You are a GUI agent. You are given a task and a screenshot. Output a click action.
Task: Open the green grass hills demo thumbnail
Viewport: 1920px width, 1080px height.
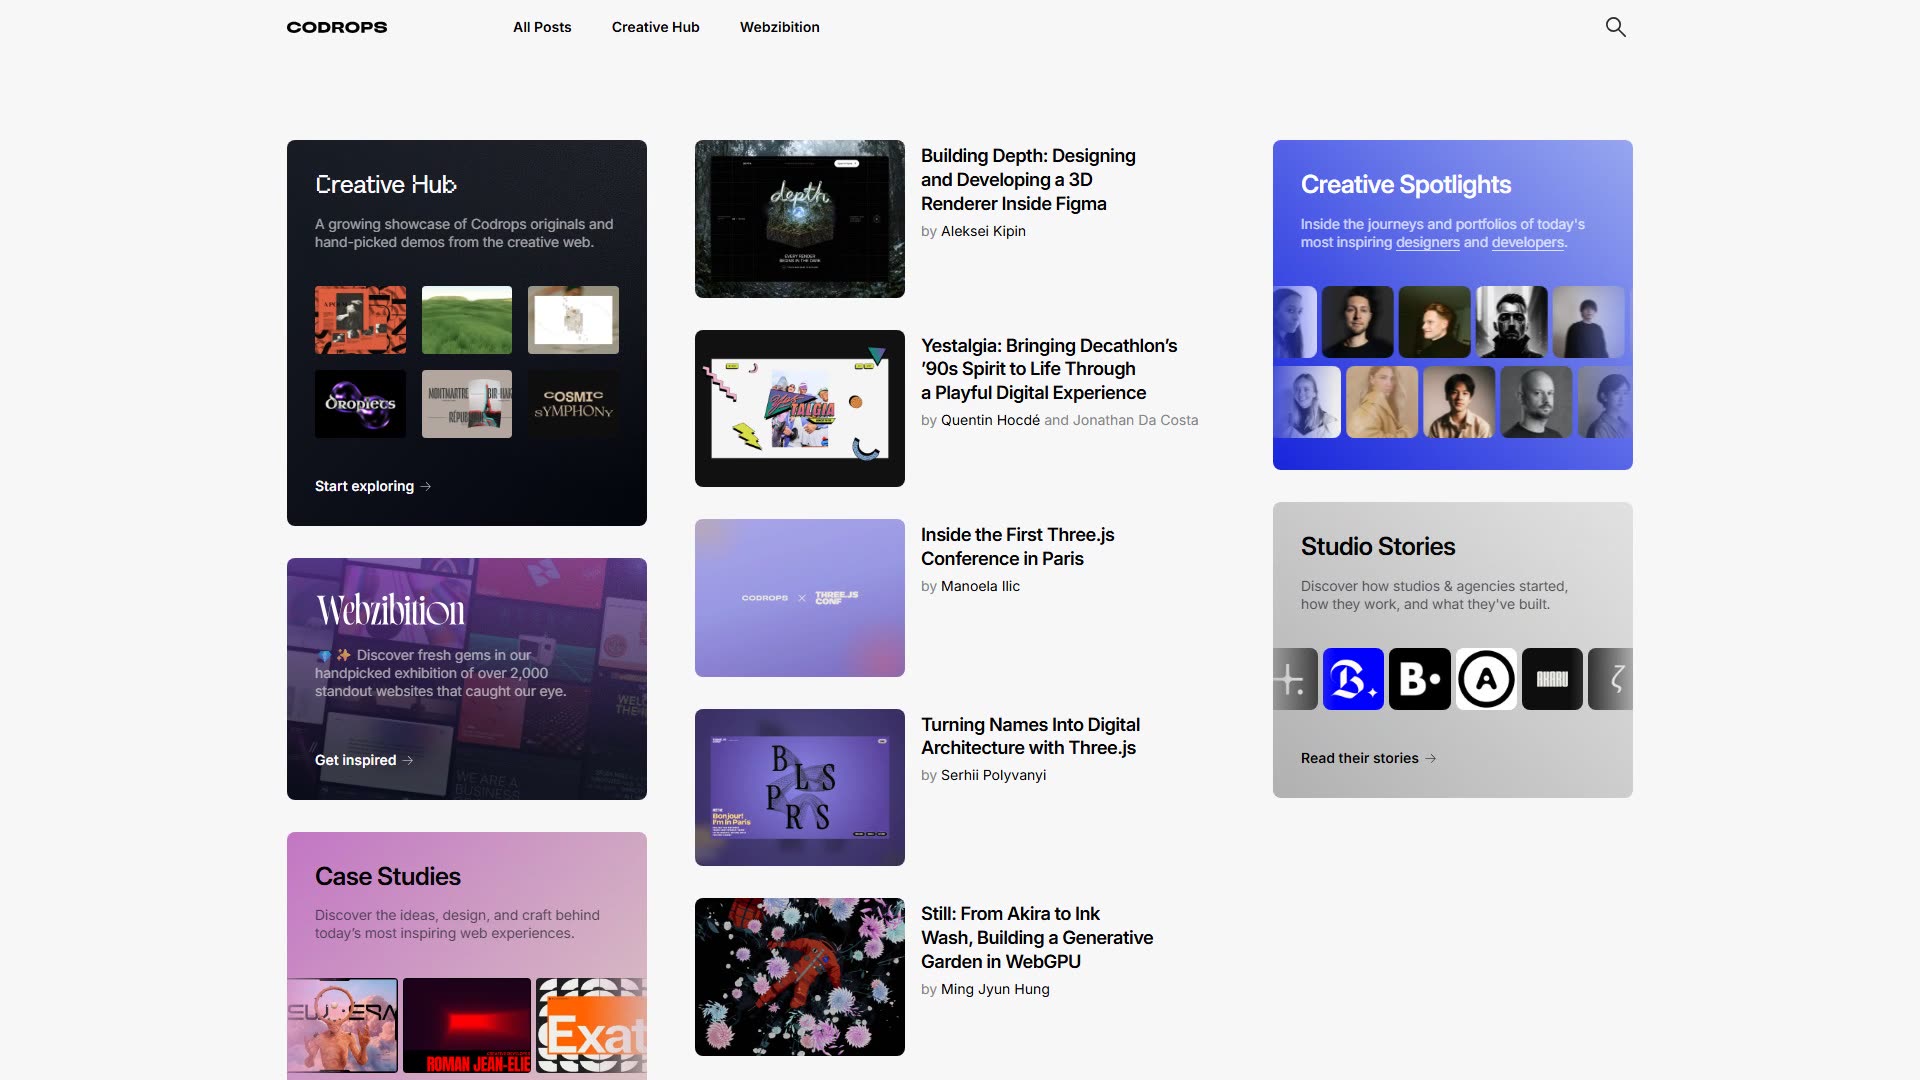click(467, 320)
